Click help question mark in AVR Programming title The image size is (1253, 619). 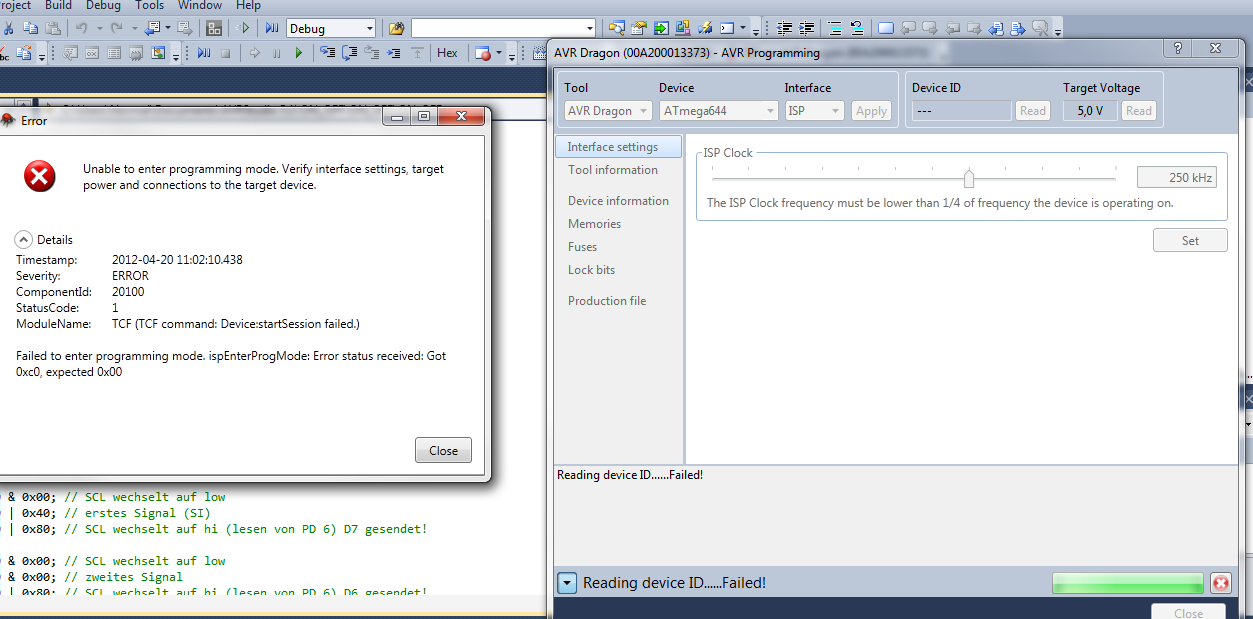(x=1178, y=48)
